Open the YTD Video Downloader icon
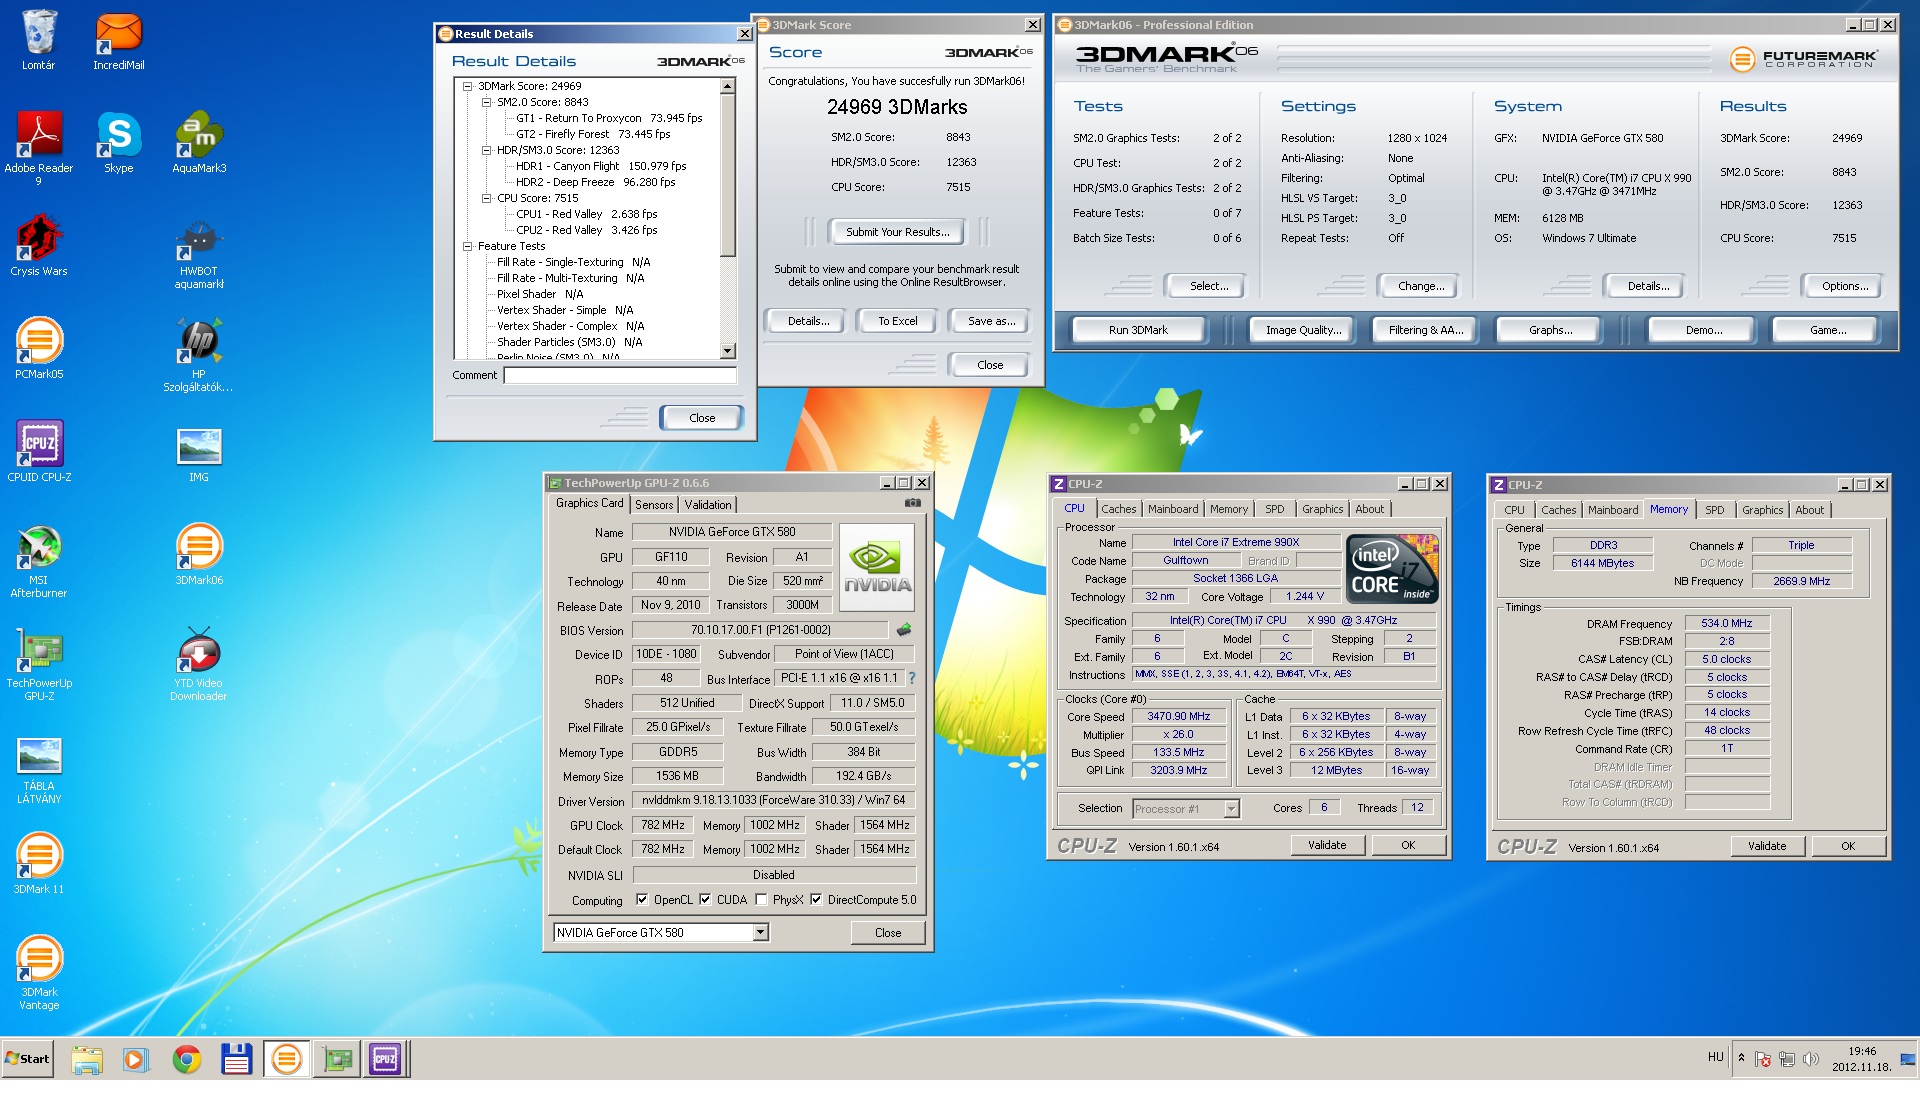Image resolution: width=1920 pixels, height=1120 pixels. (x=198, y=651)
